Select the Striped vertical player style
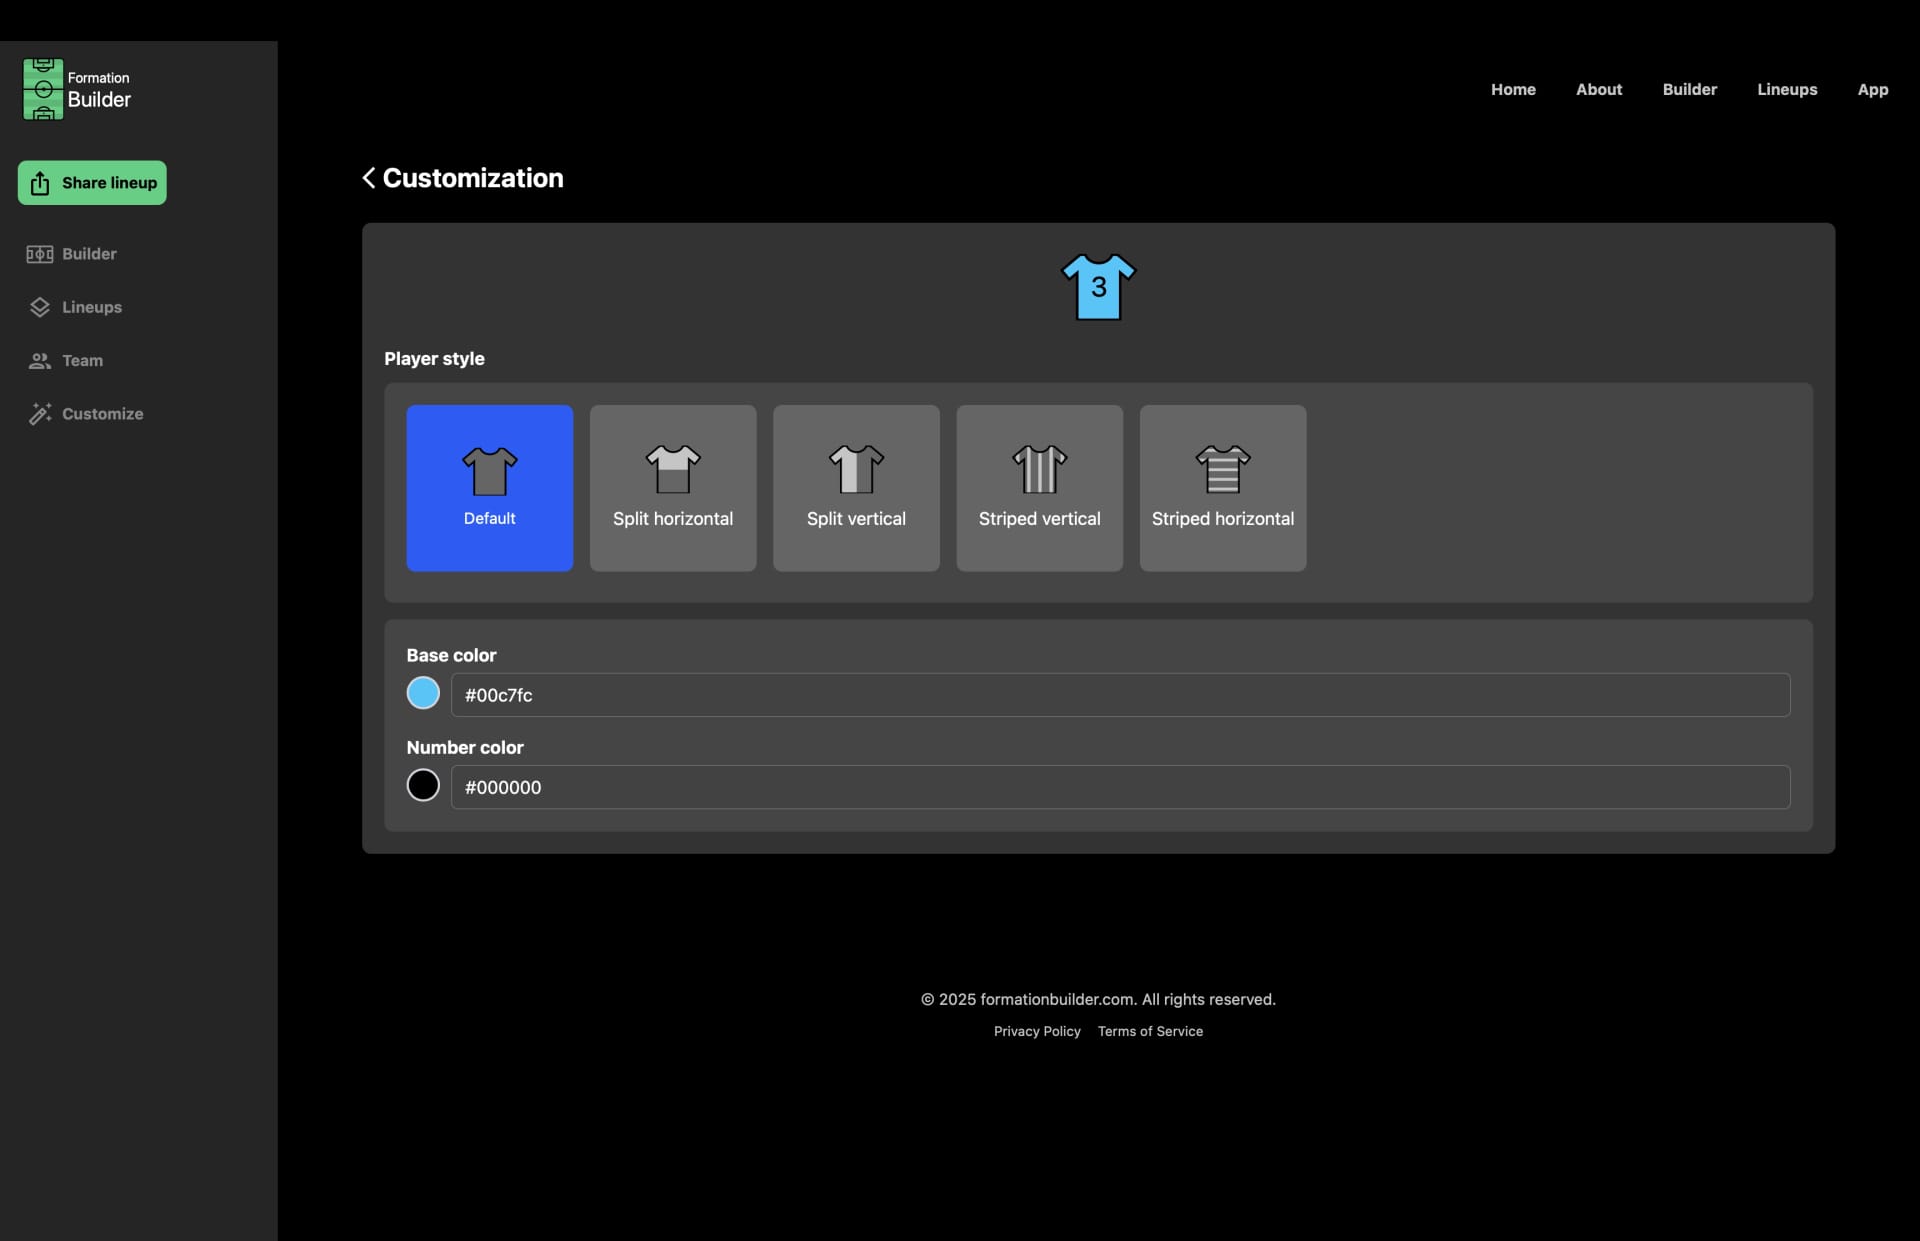 (1040, 488)
